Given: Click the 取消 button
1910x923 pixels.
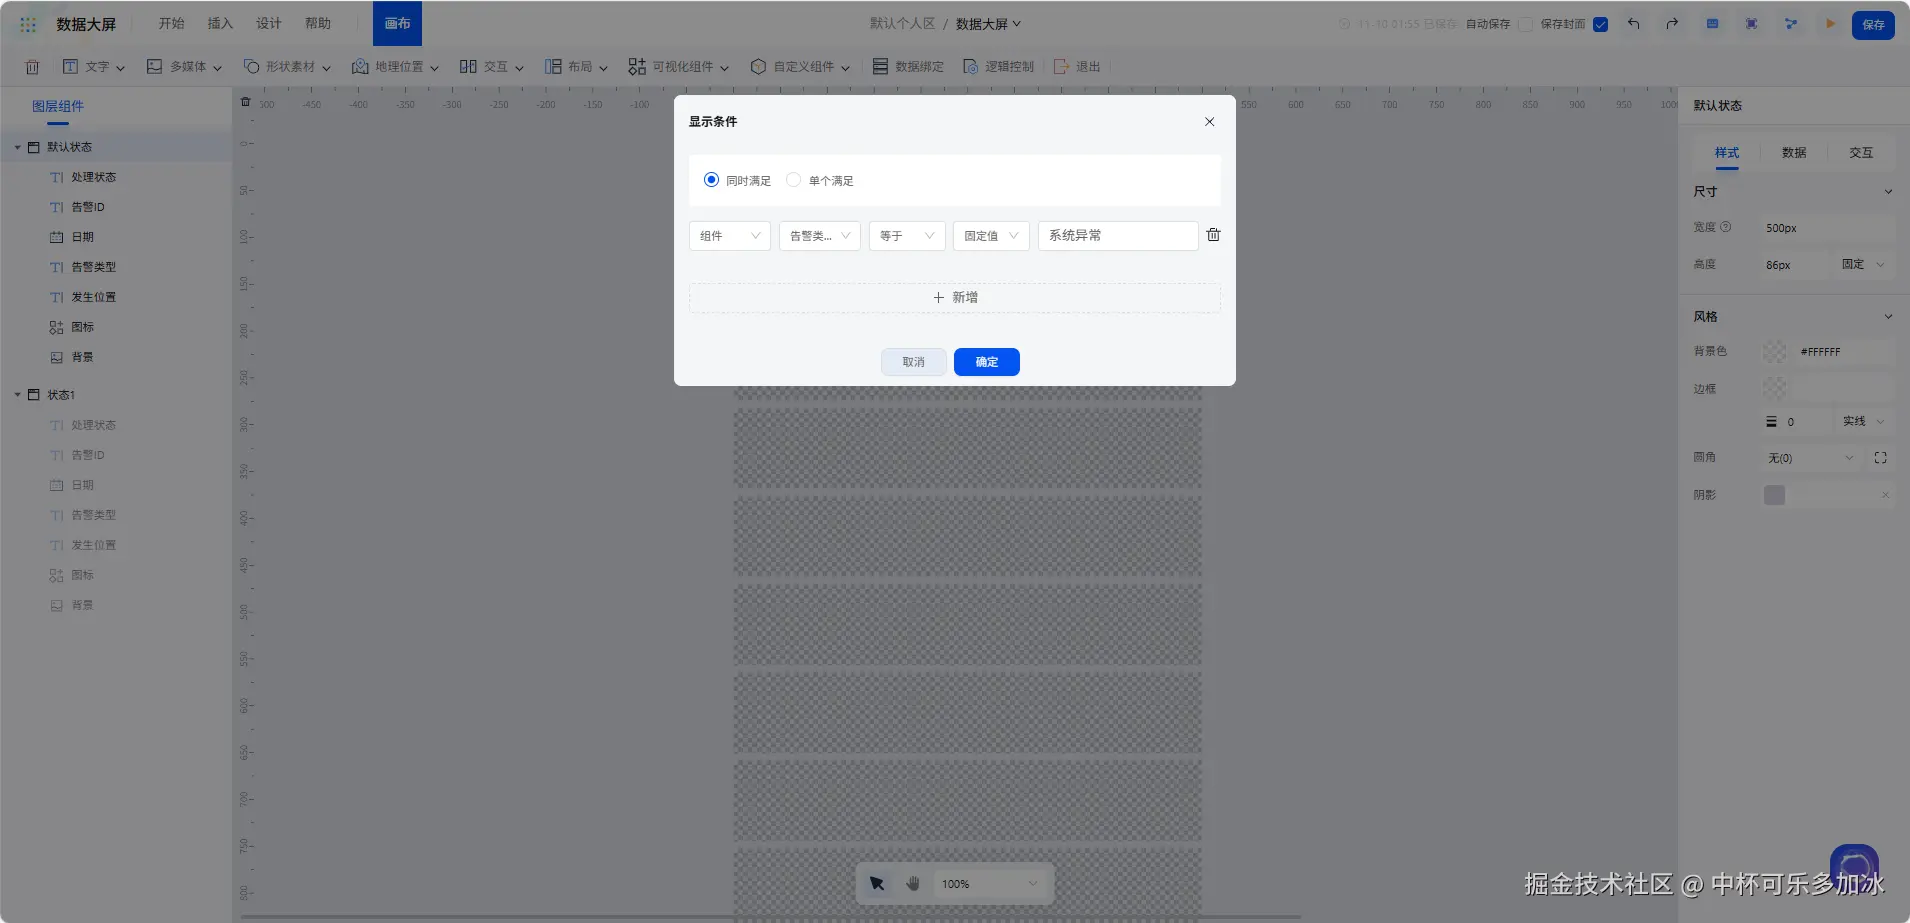Looking at the screenshot, I should click(914, 362).
